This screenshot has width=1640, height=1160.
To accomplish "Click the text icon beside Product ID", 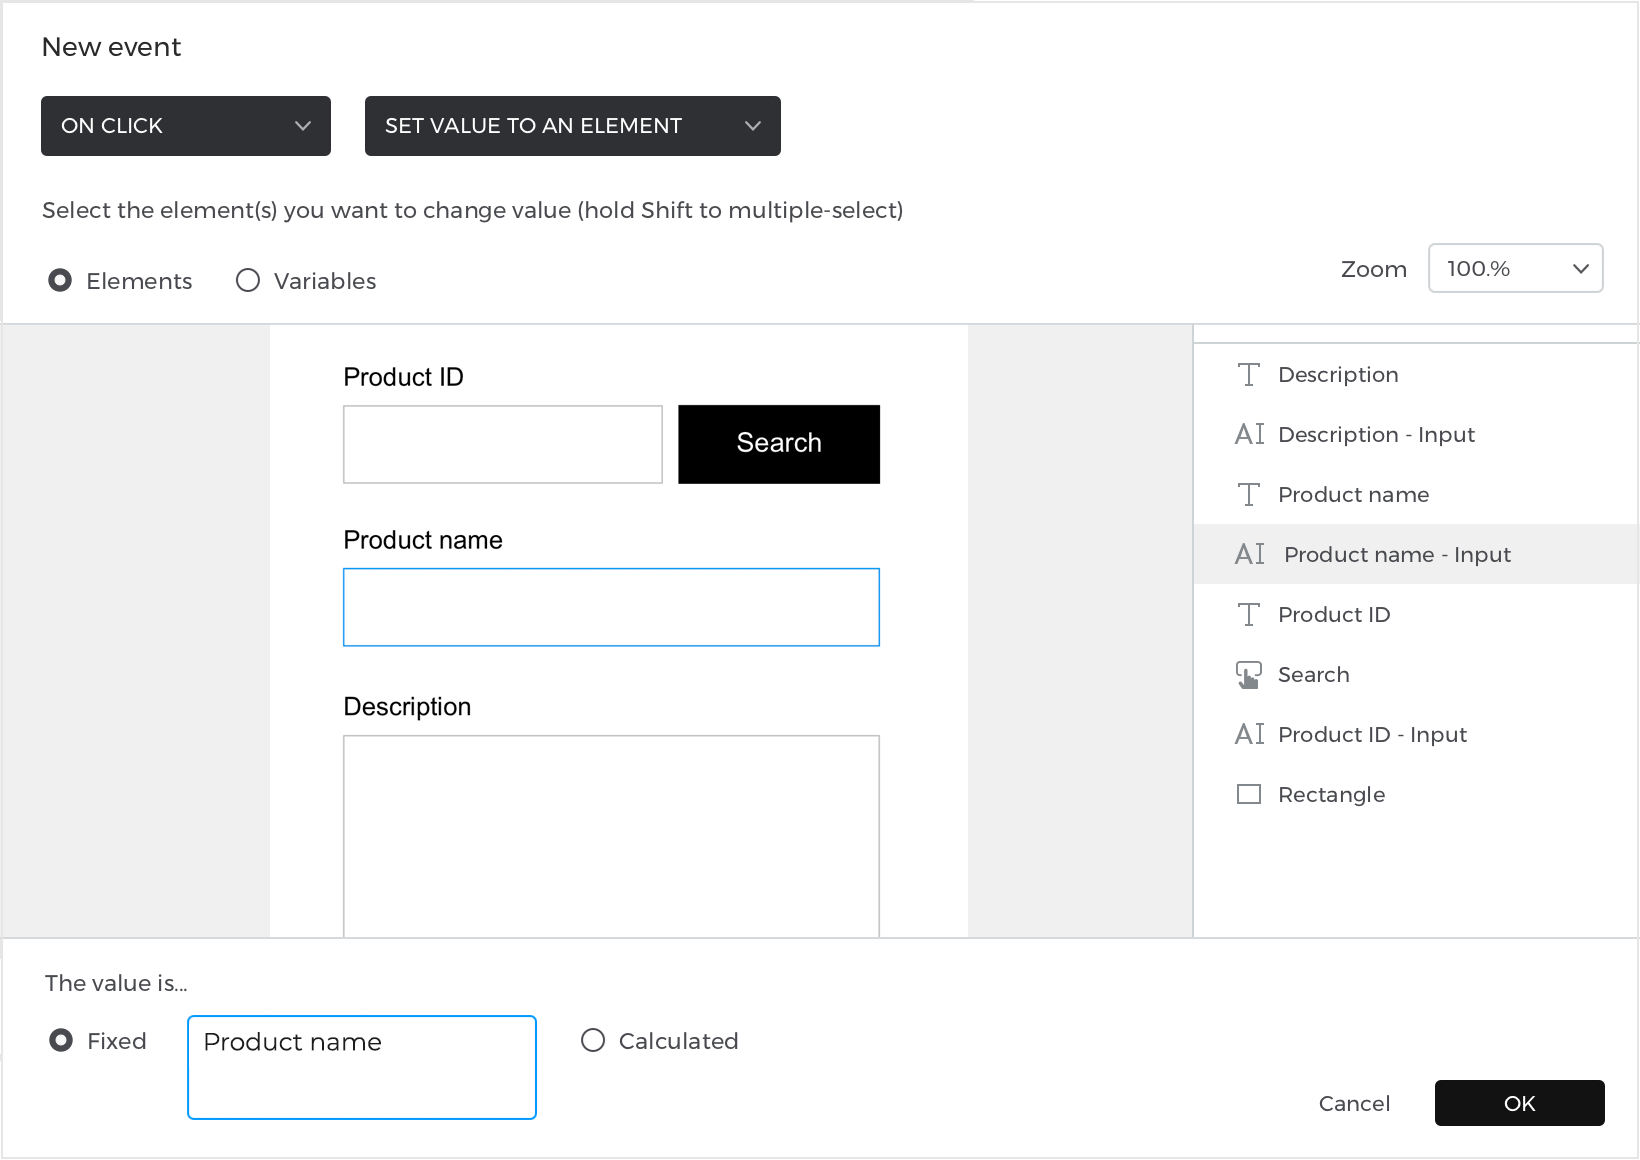I will (1248, 615).
